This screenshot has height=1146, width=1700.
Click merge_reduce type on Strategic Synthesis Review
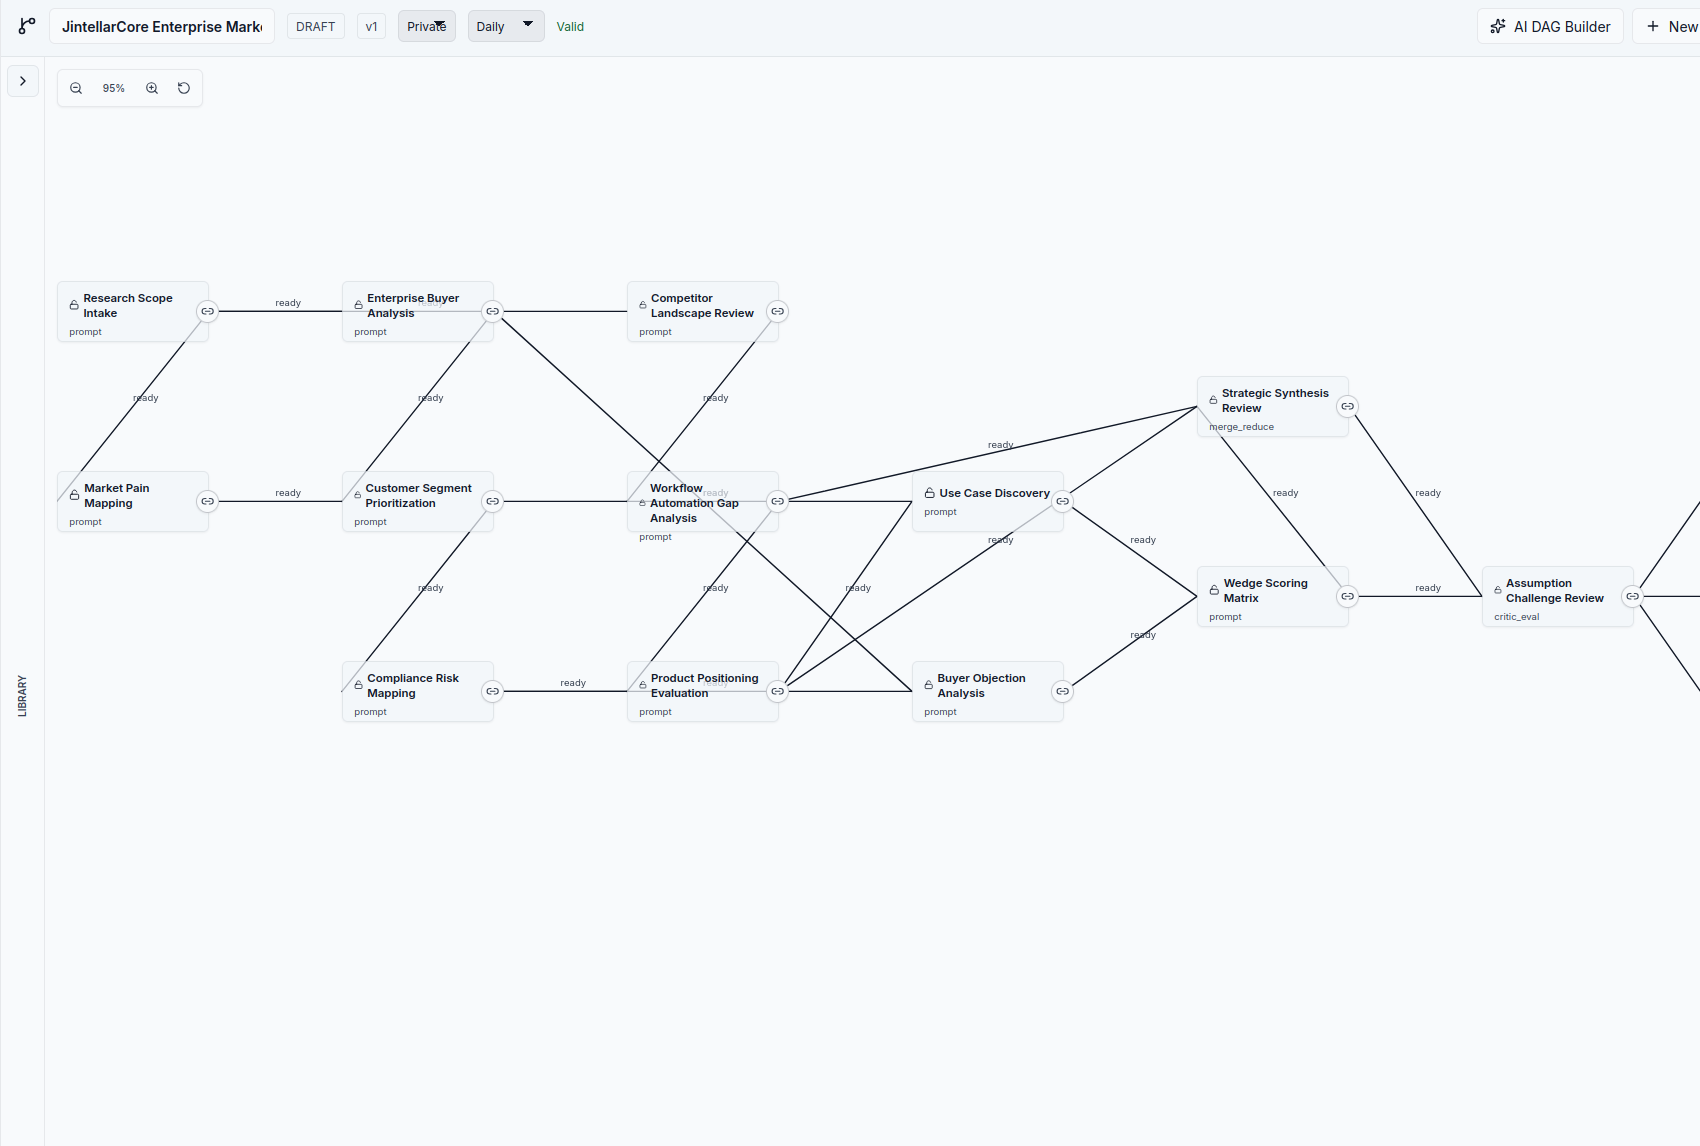coord(1242,427)
